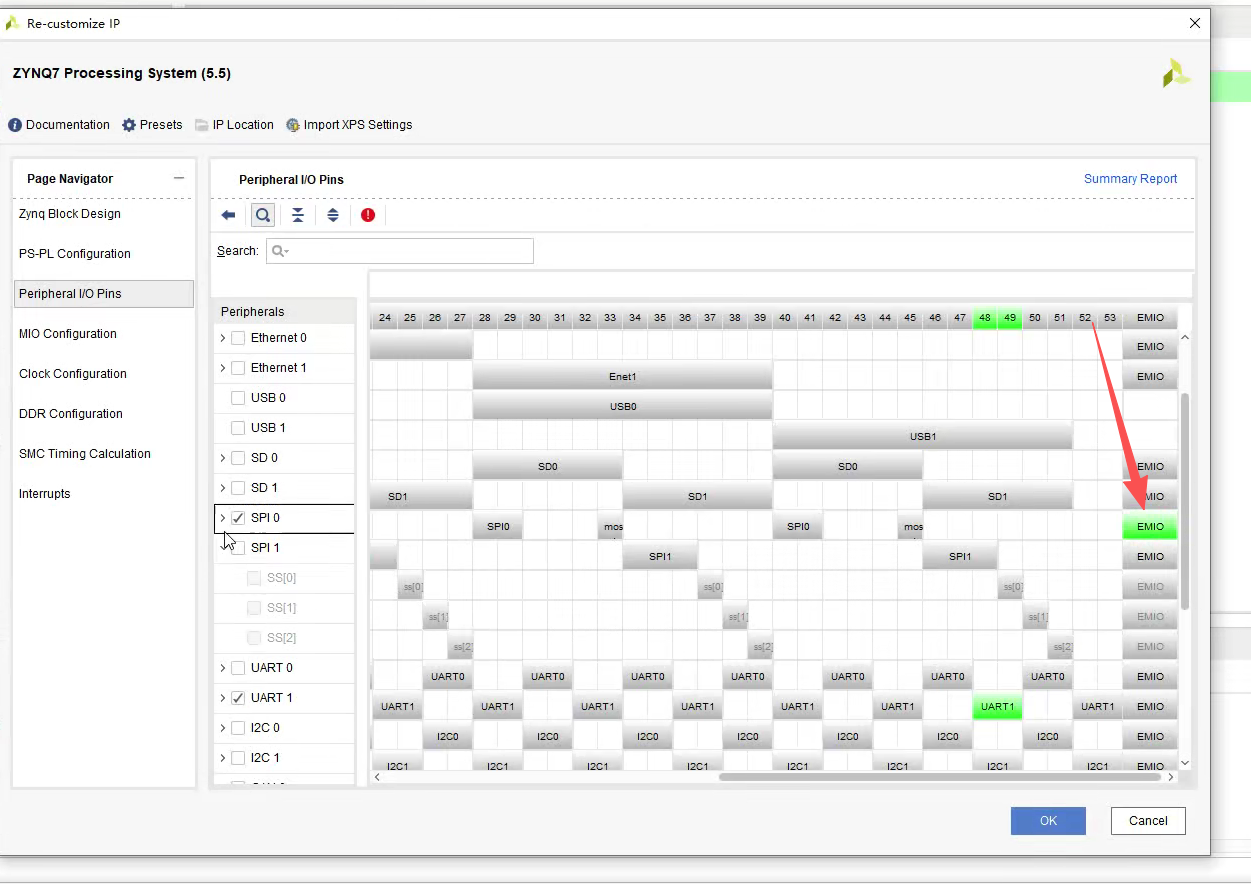This screenshot has height=884, width=1251.
Task: Open DDR Configuration page
Action: 103,414
